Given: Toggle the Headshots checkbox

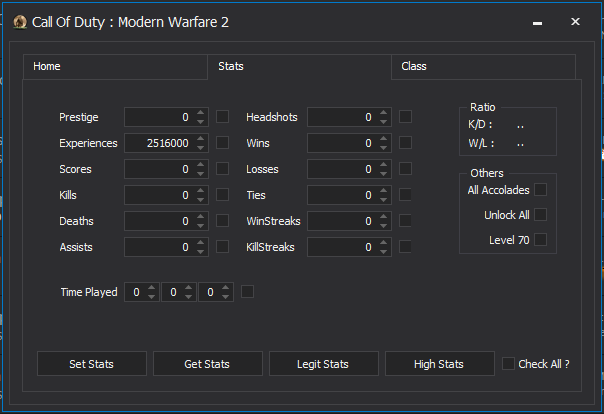Looking at the screenshot, I should [x=405, y=117].
